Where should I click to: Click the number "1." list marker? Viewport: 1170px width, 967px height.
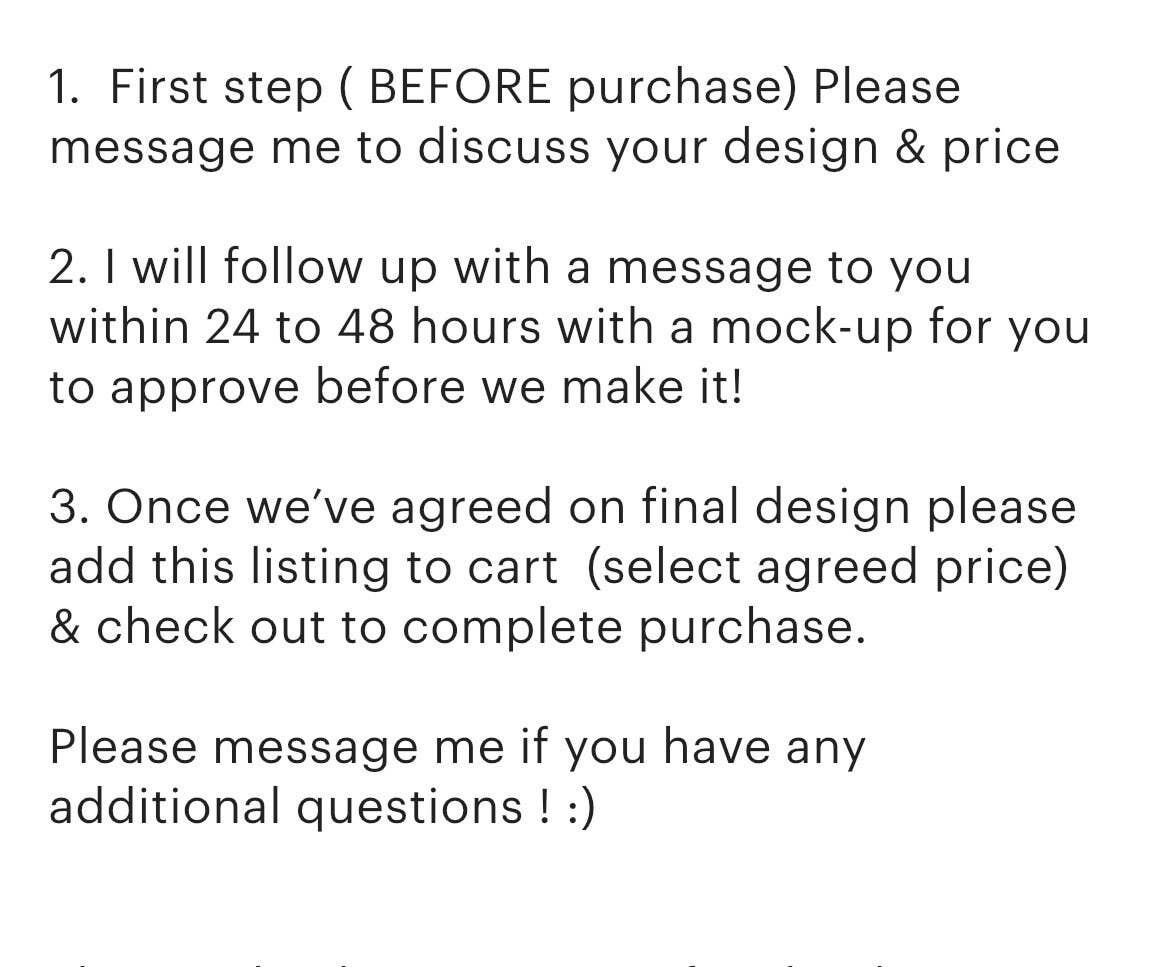tap(64, 87)
